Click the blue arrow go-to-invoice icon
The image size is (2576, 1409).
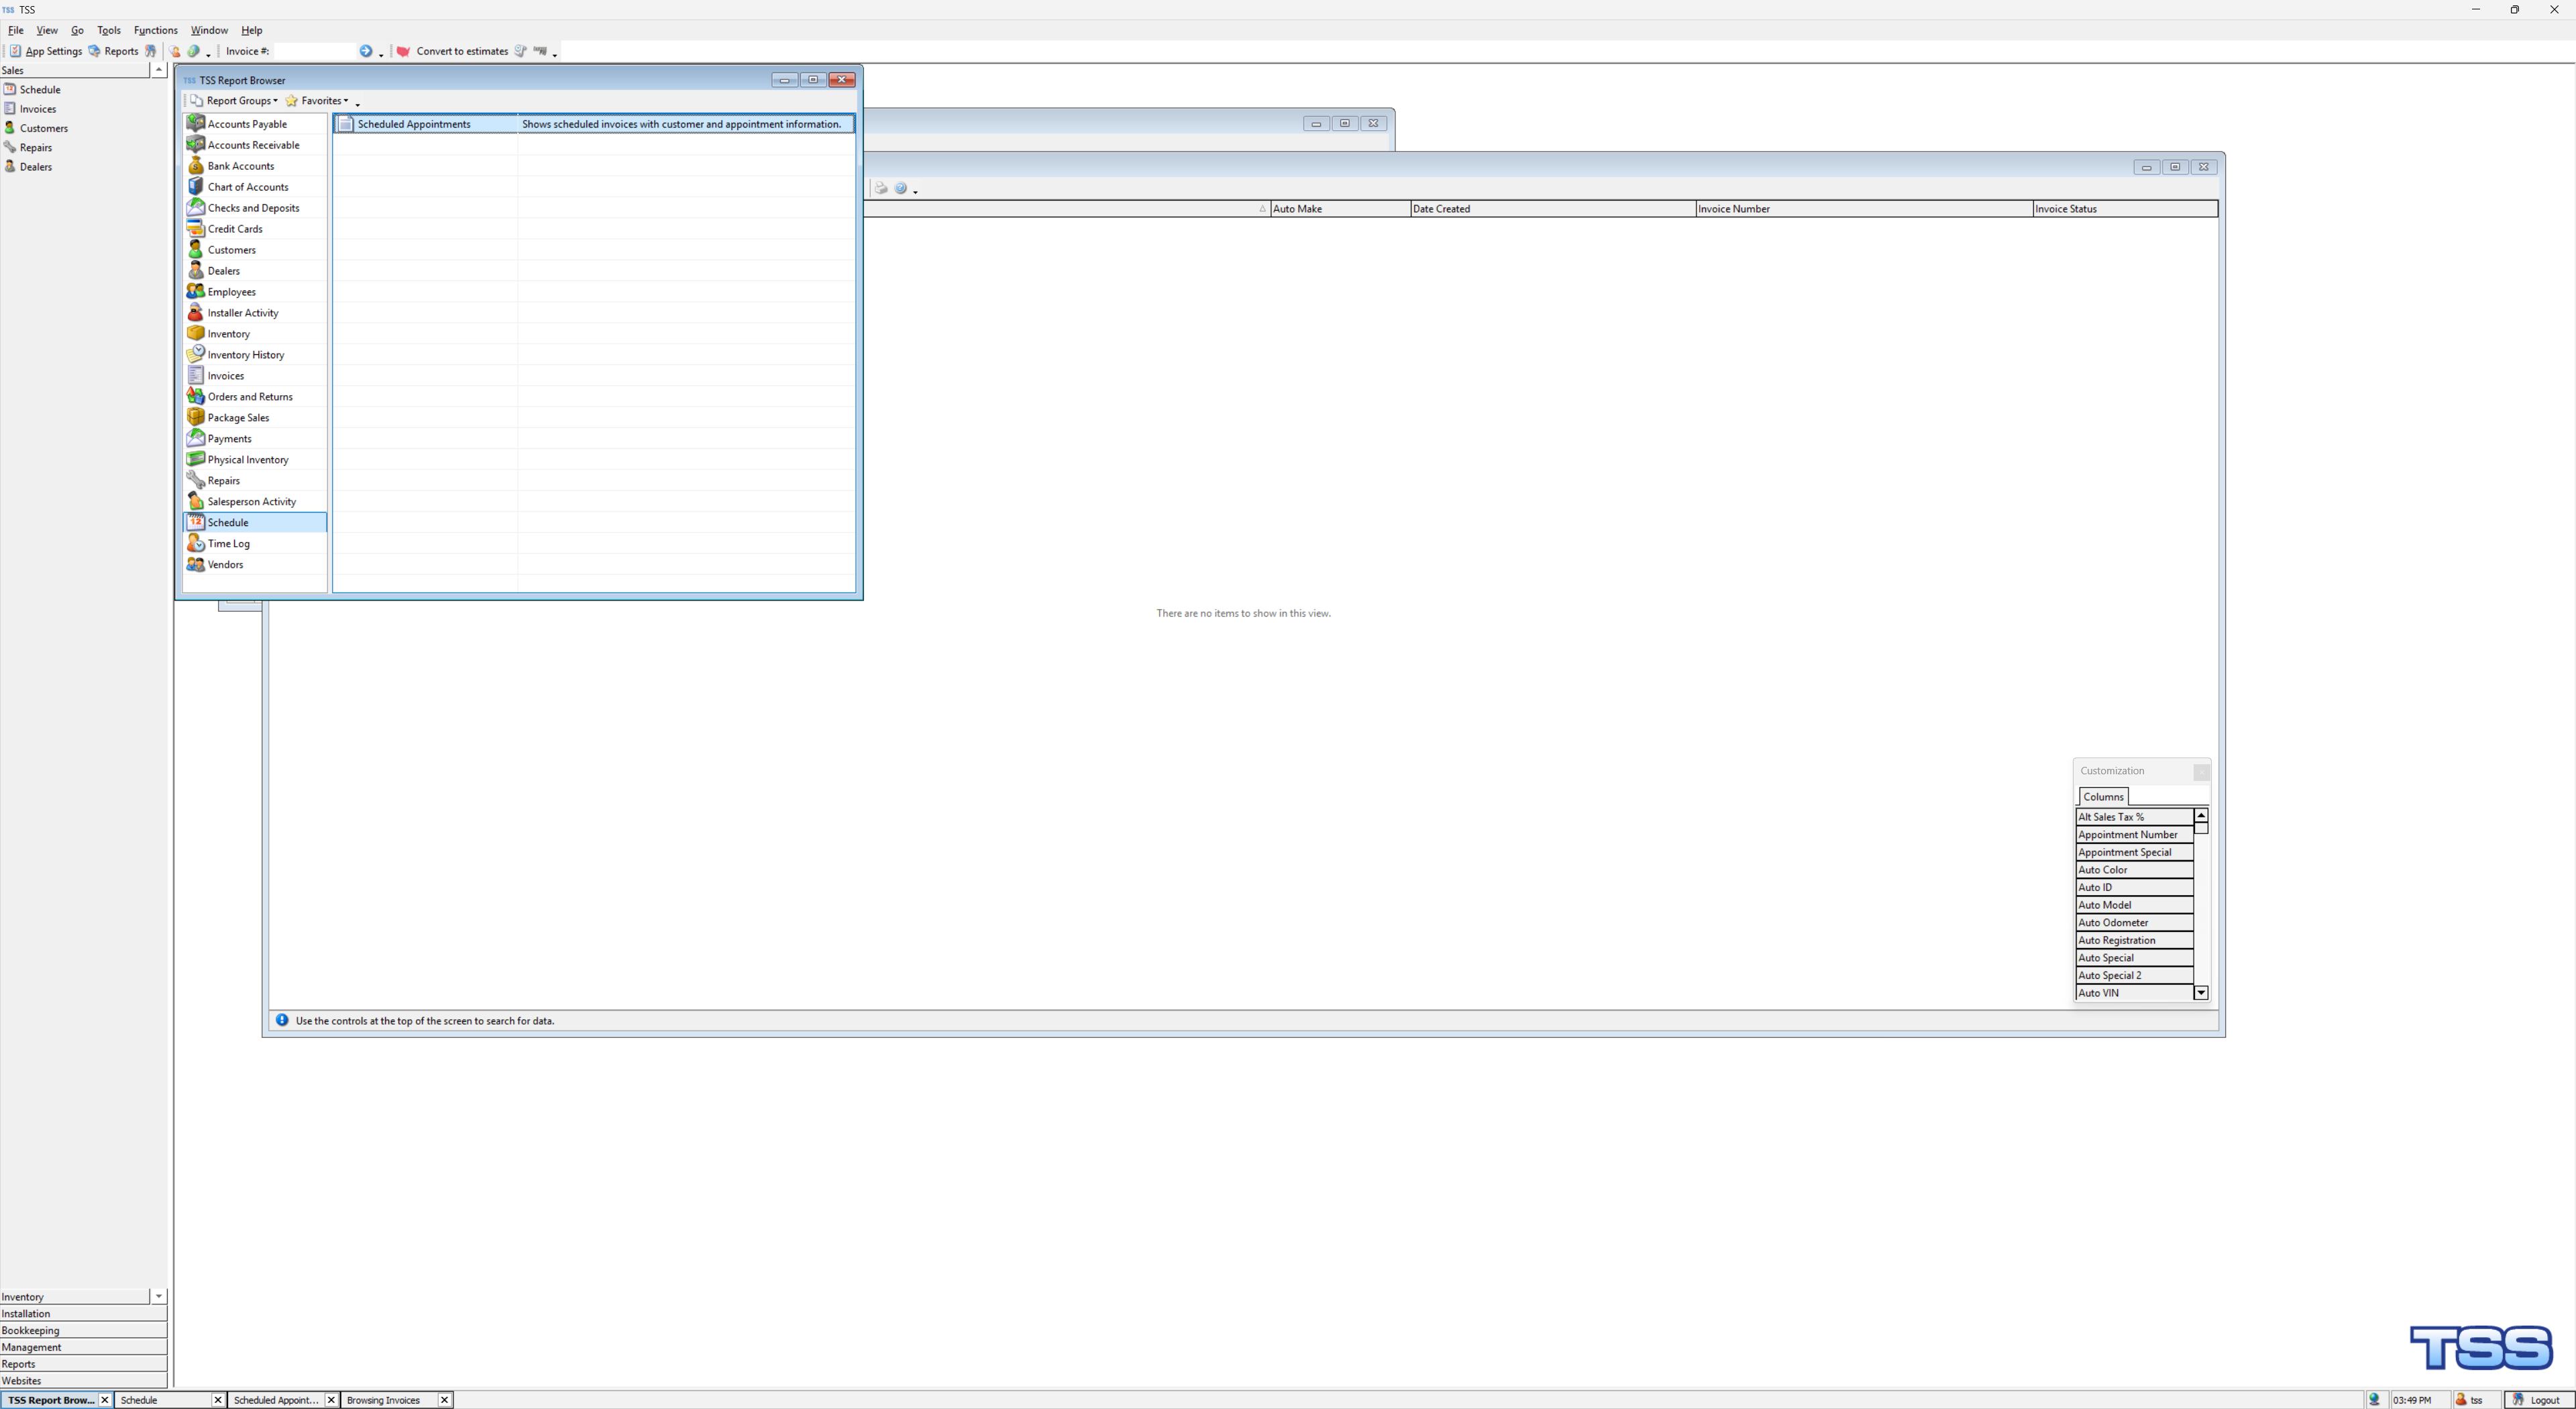click(366, 51)
